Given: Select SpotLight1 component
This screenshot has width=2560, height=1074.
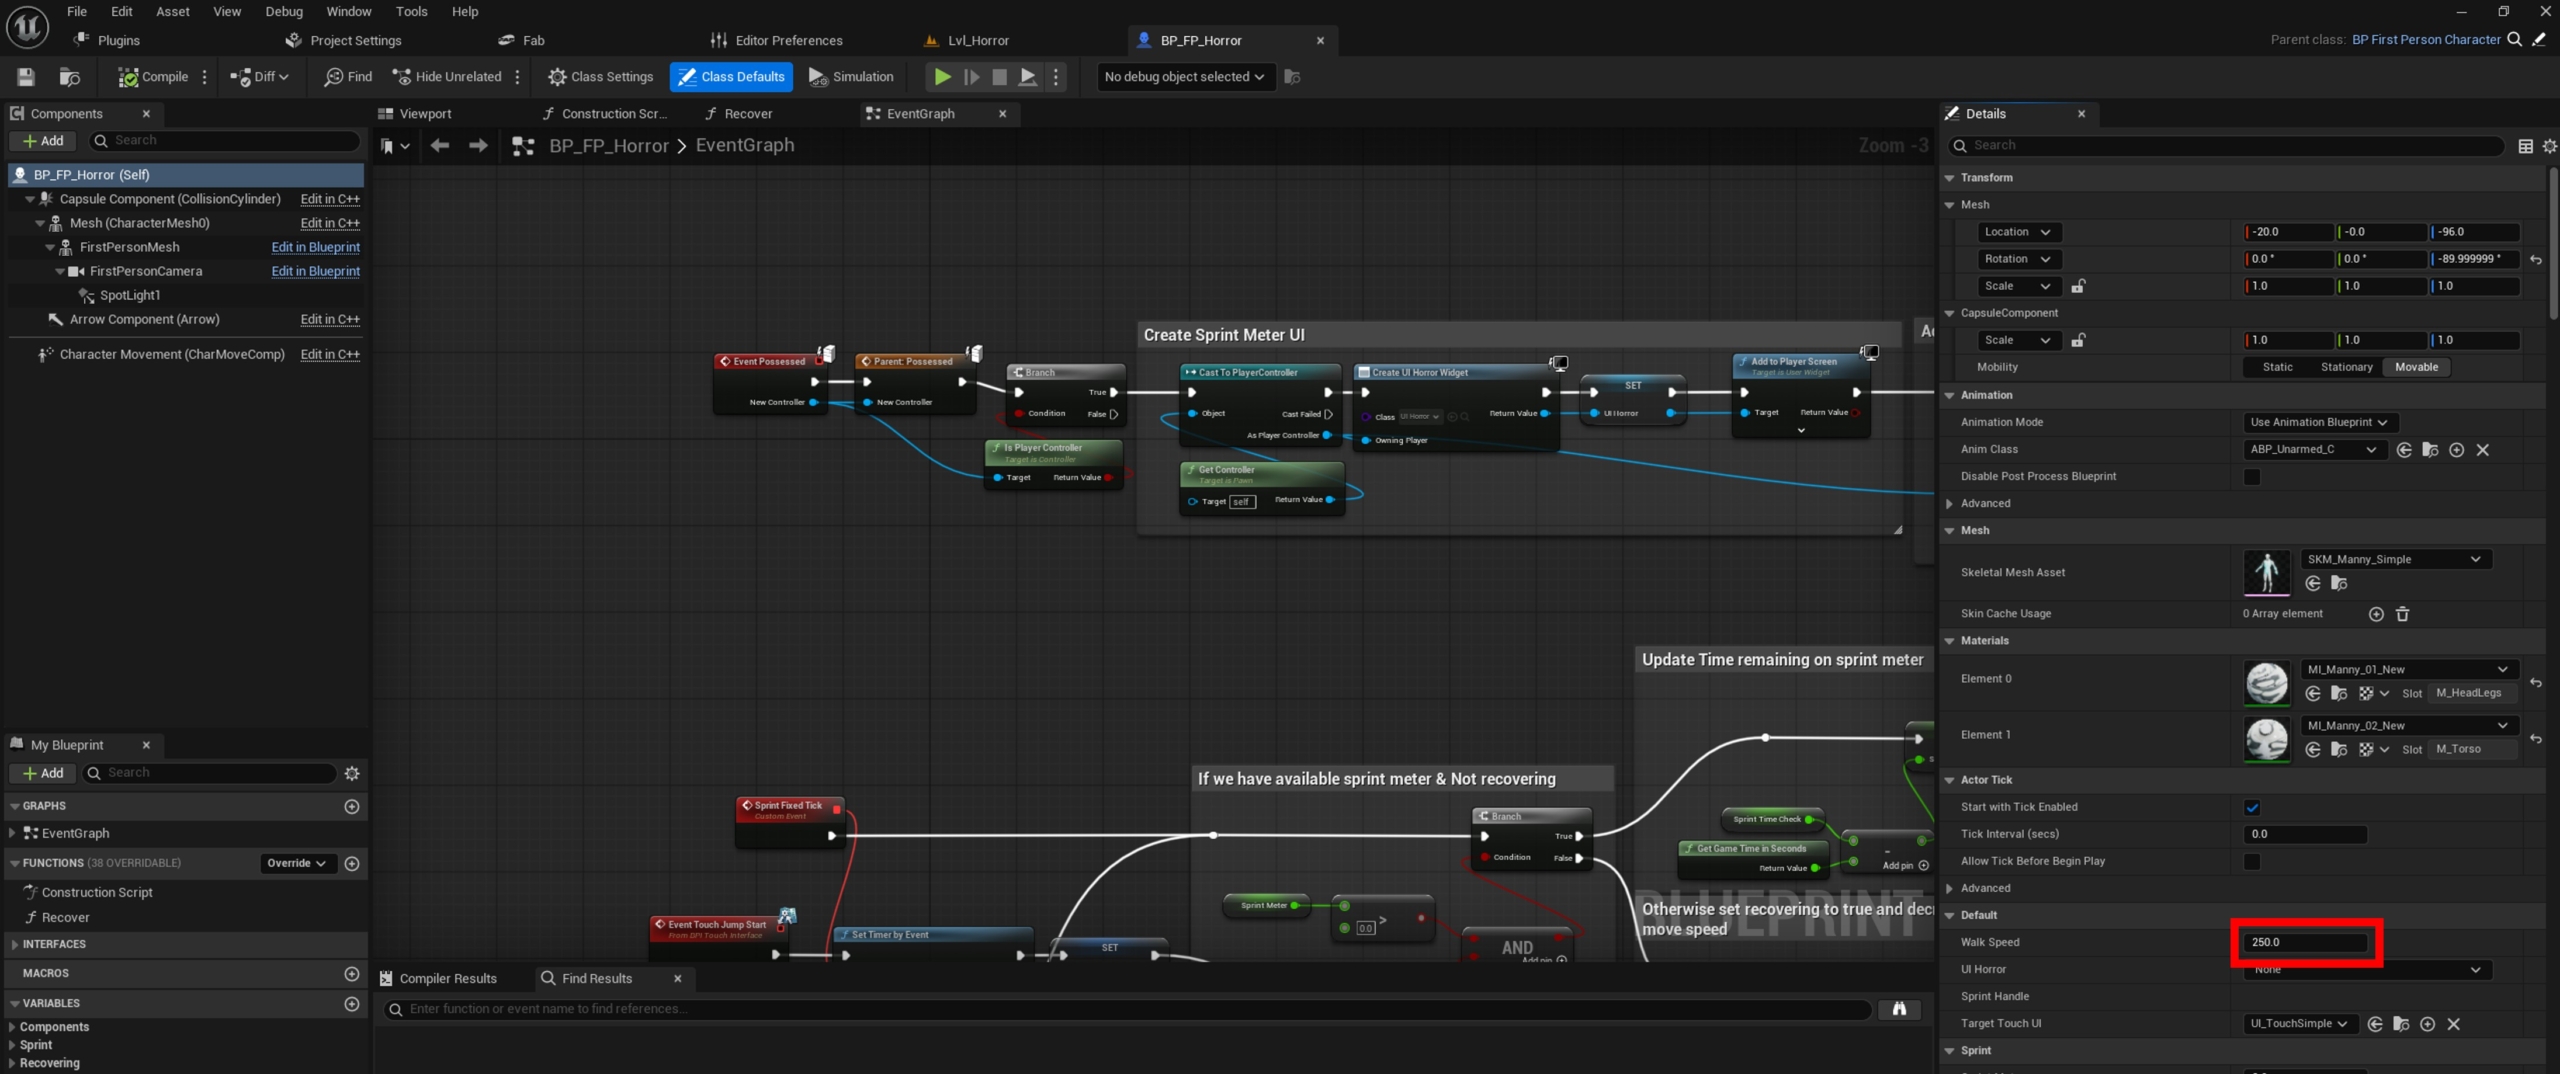Looking at the screenshot, I should [x=129, y=295].
